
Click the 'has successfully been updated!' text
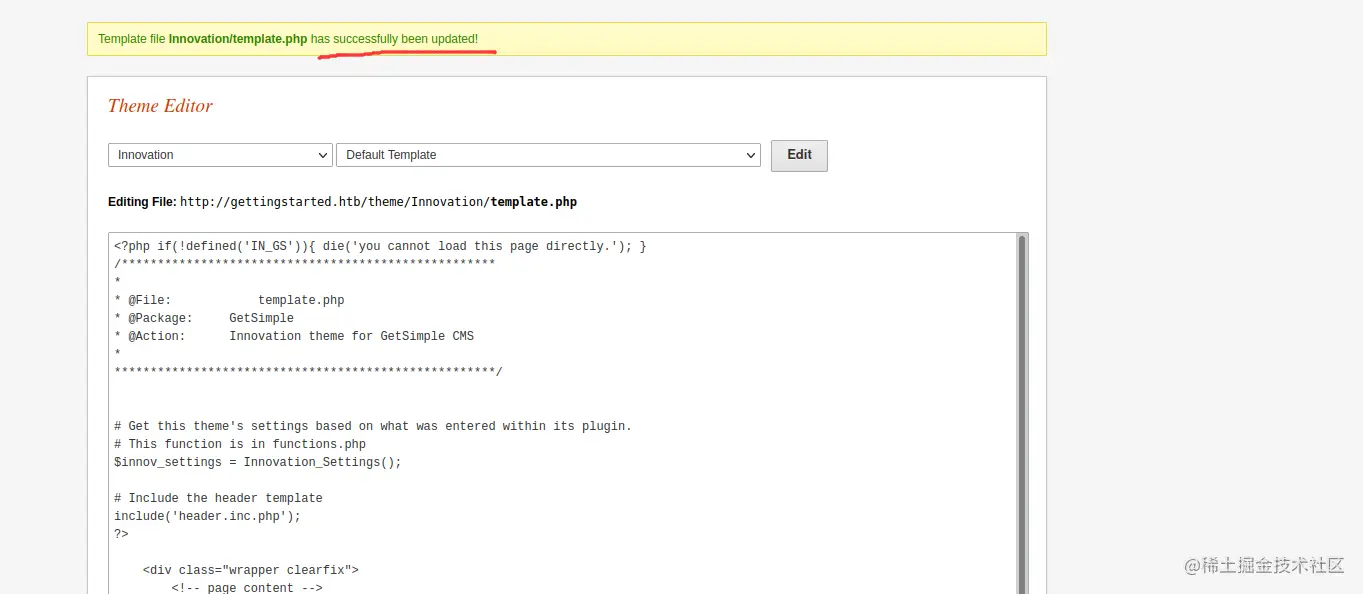394,39
